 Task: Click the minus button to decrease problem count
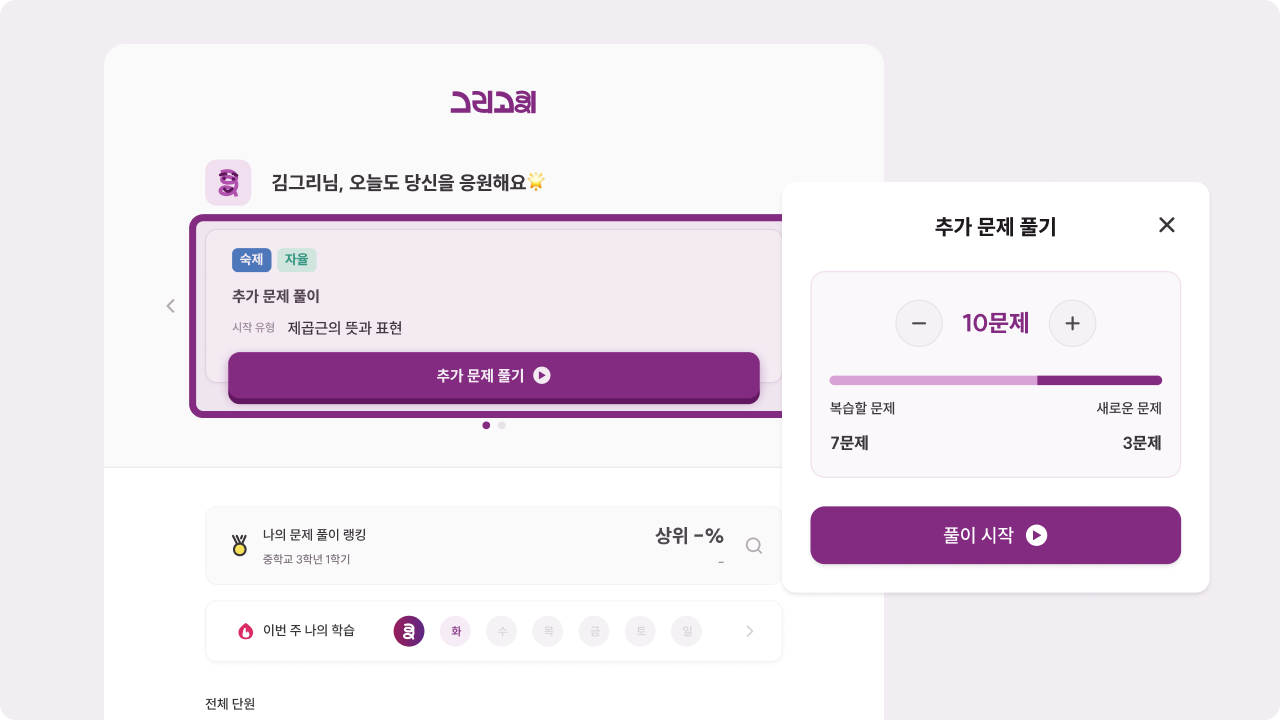(x=919, y=323)
